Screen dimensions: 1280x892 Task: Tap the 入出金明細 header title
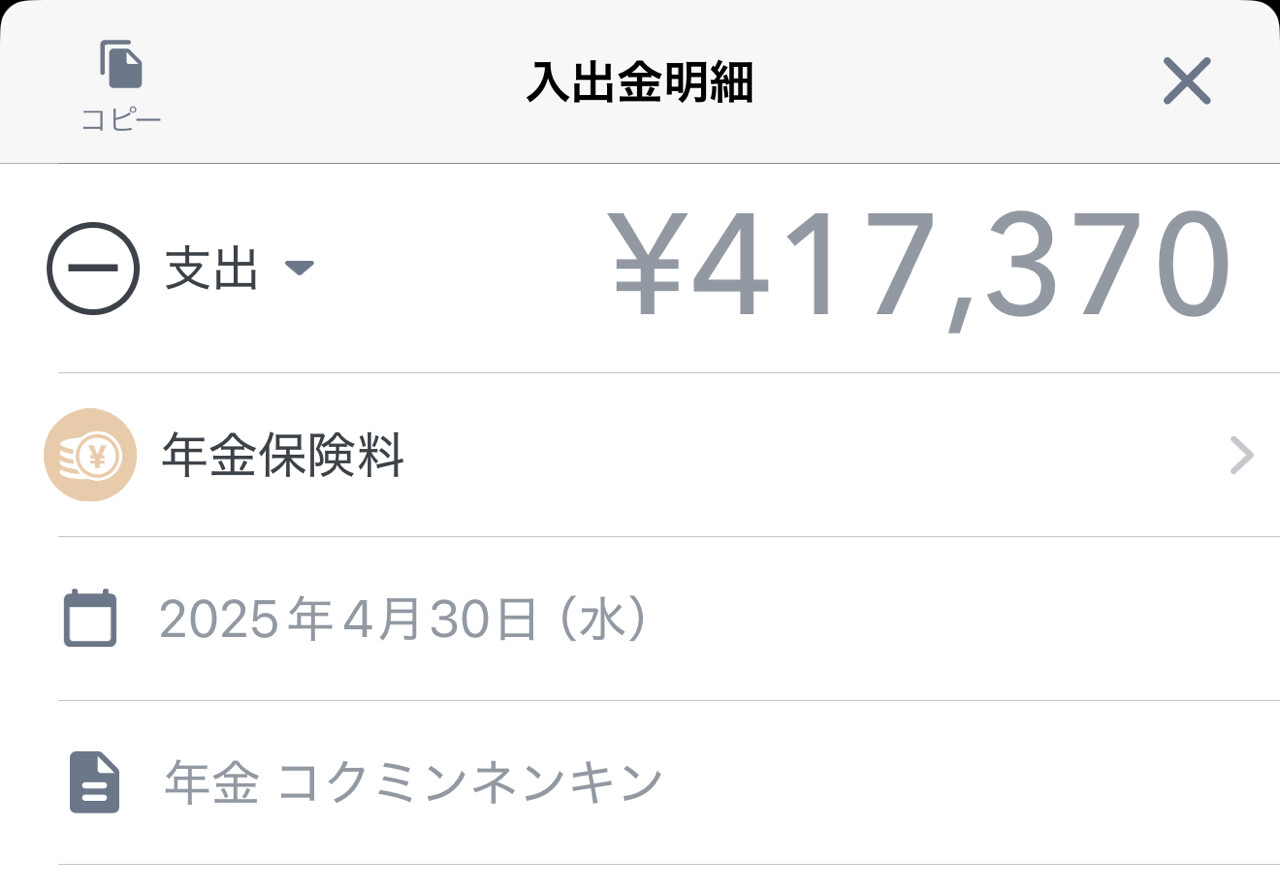(x=640, y=82)
